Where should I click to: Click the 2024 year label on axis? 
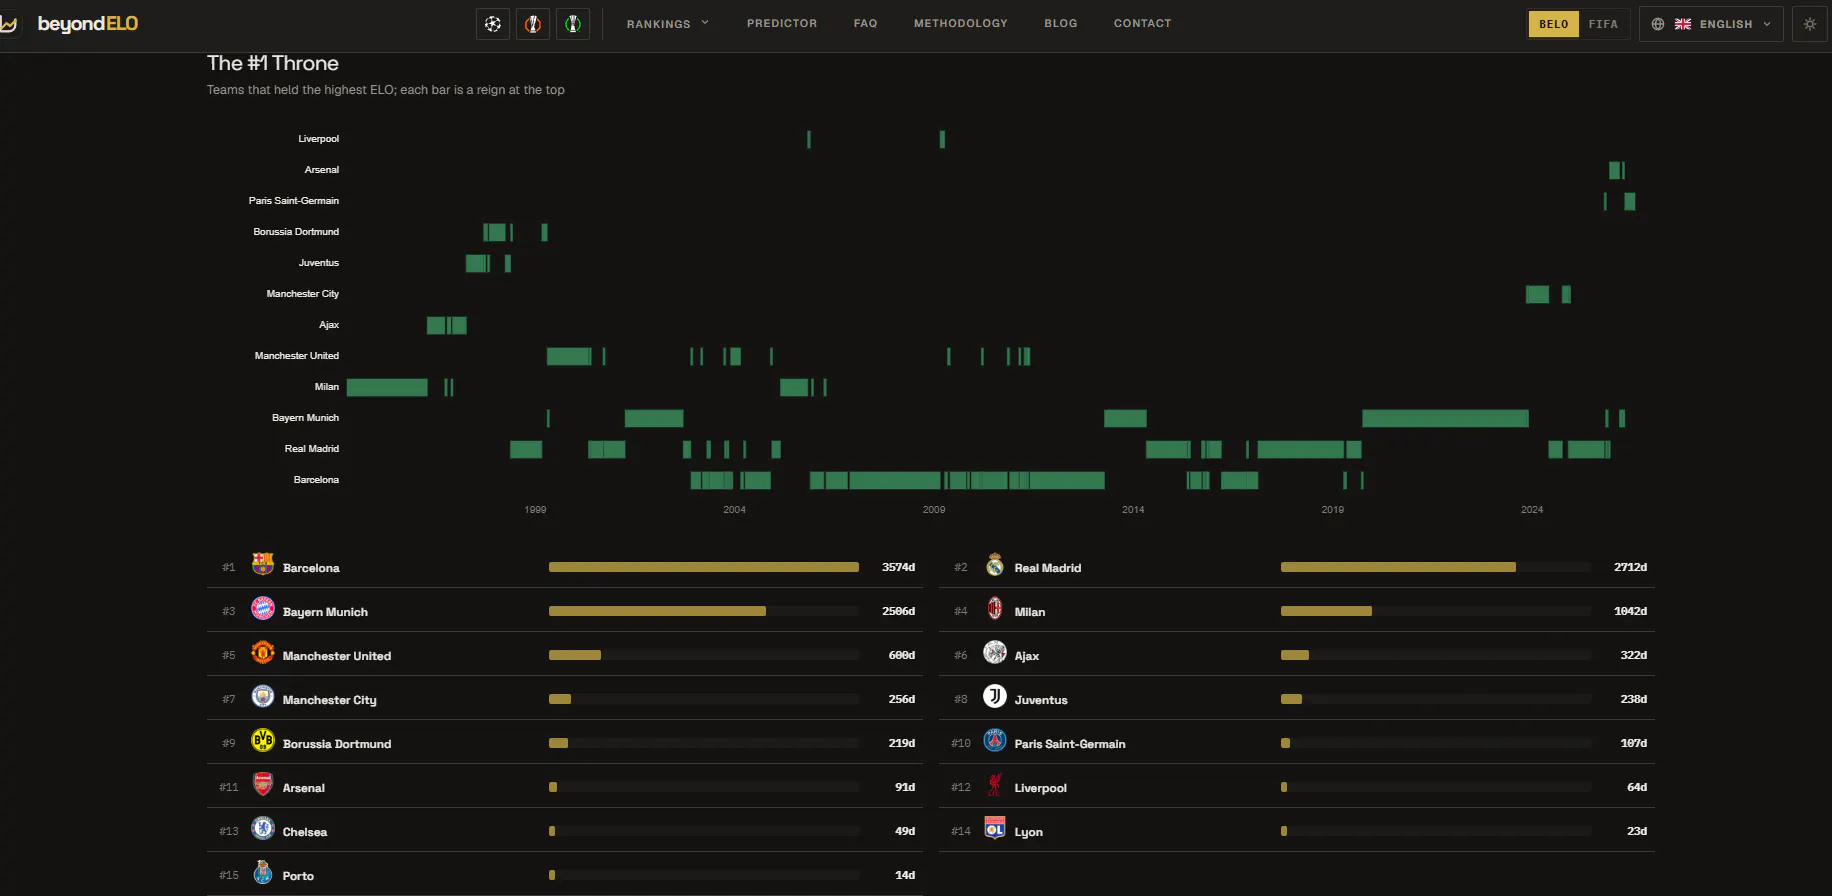pos(1532,510)
